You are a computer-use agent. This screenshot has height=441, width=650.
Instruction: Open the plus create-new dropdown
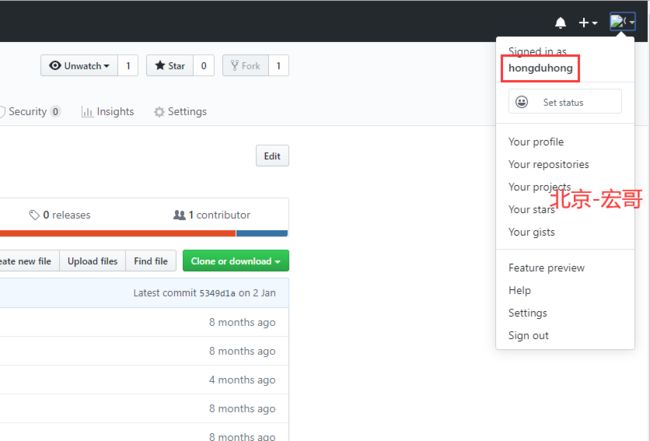click(588, 22)
